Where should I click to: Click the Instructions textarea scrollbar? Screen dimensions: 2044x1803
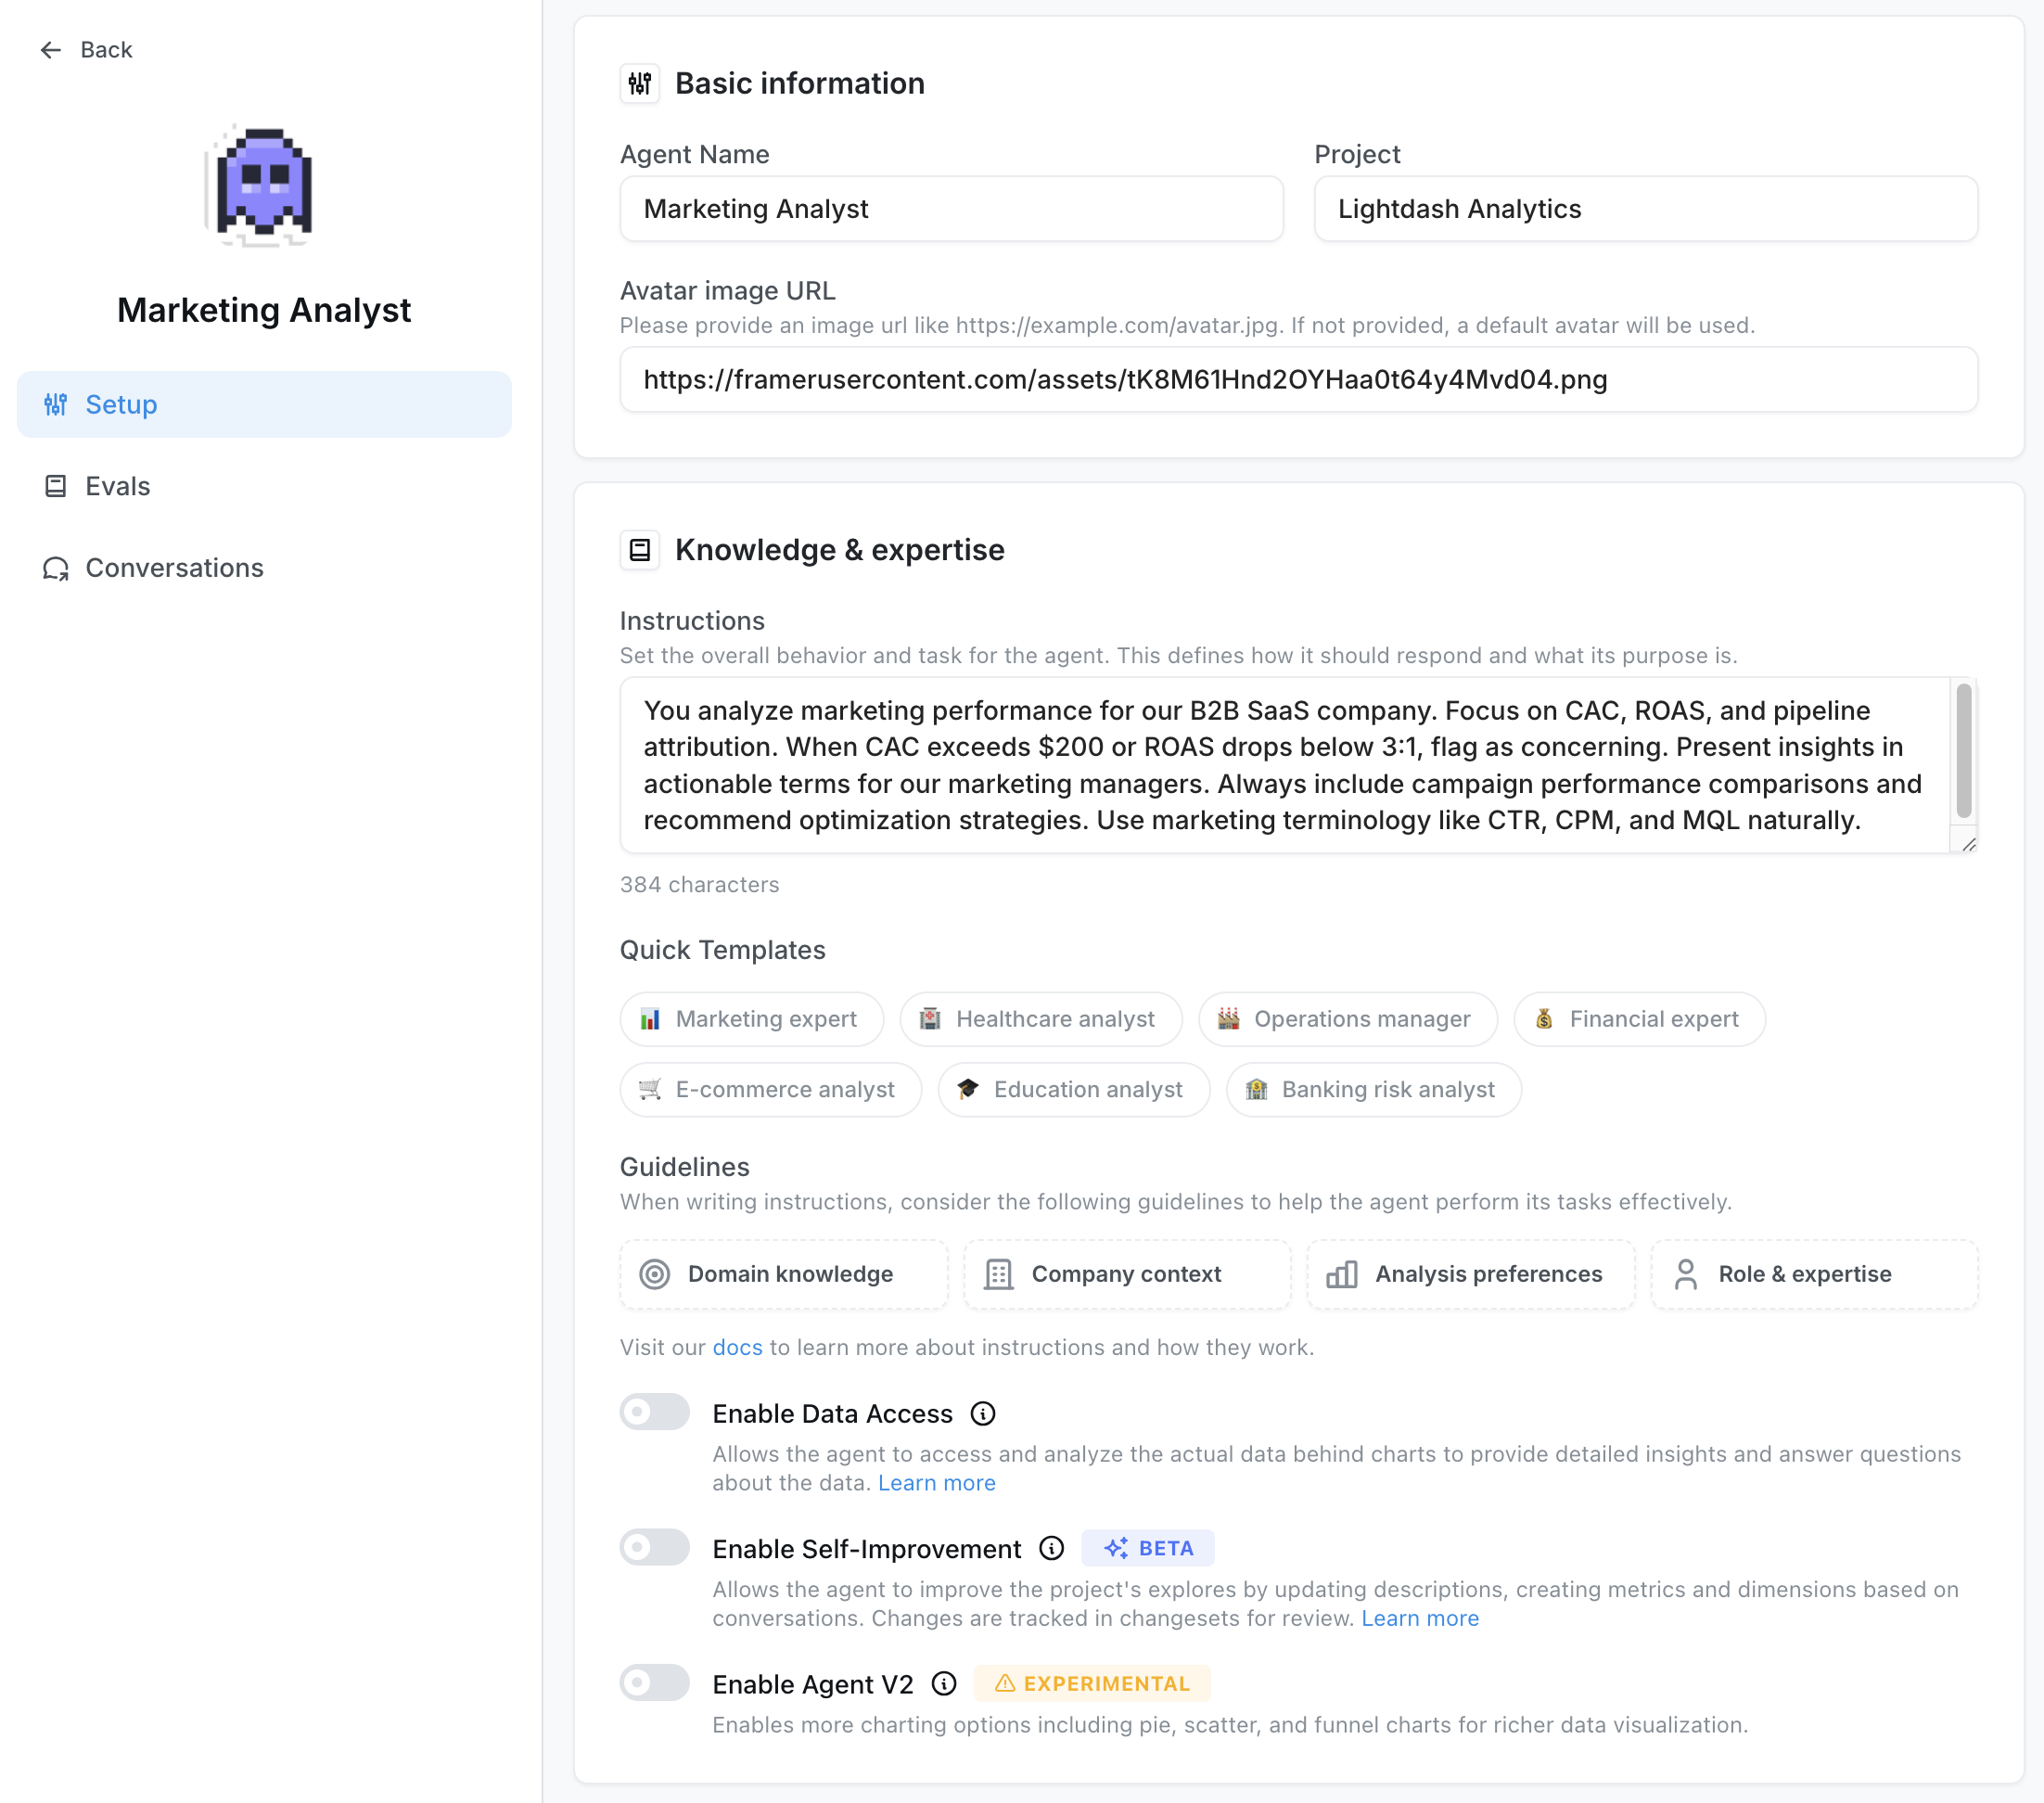1963,750
